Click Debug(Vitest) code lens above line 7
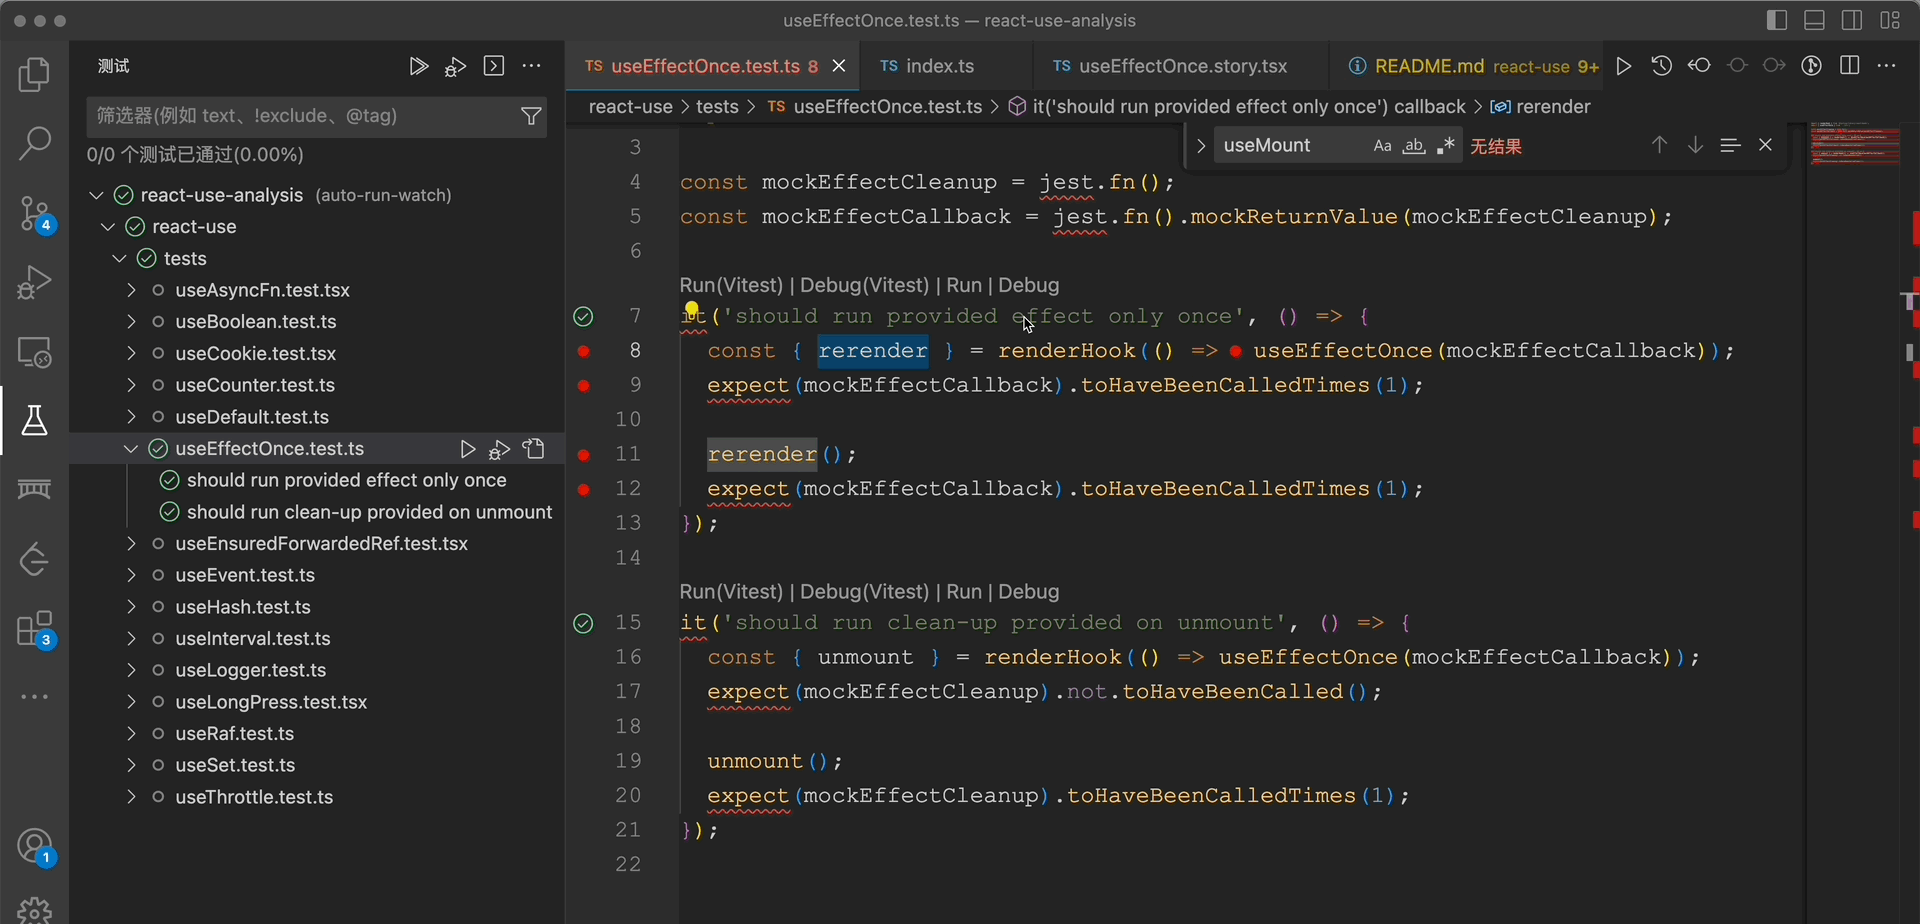The width and height of the screenshot is (1920, 924). pyautogui.click(x=864, y=286)
